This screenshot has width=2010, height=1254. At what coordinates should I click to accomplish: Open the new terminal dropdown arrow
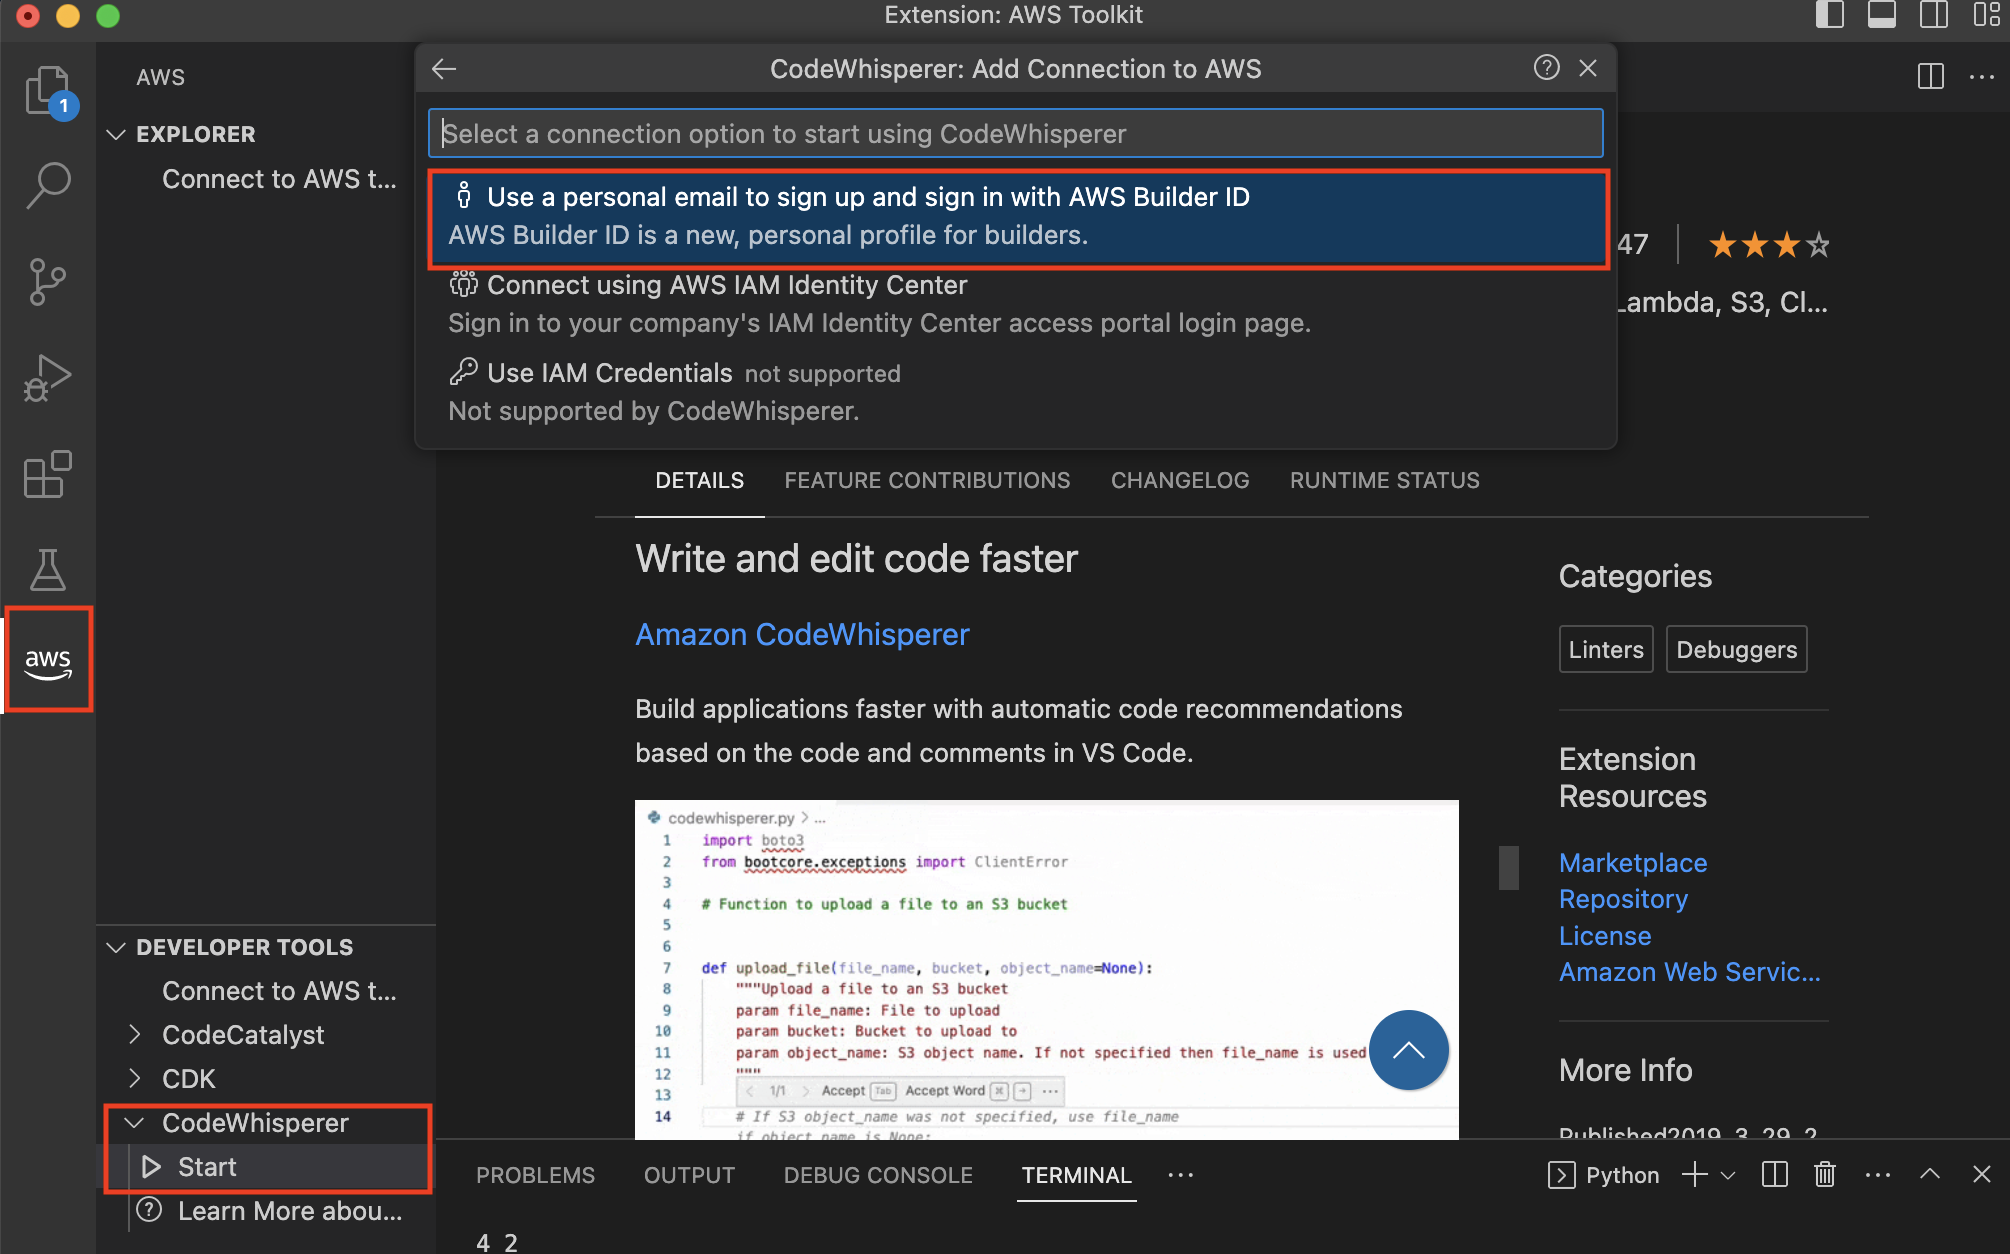pyautogui.click(x=1728, y=1175)
